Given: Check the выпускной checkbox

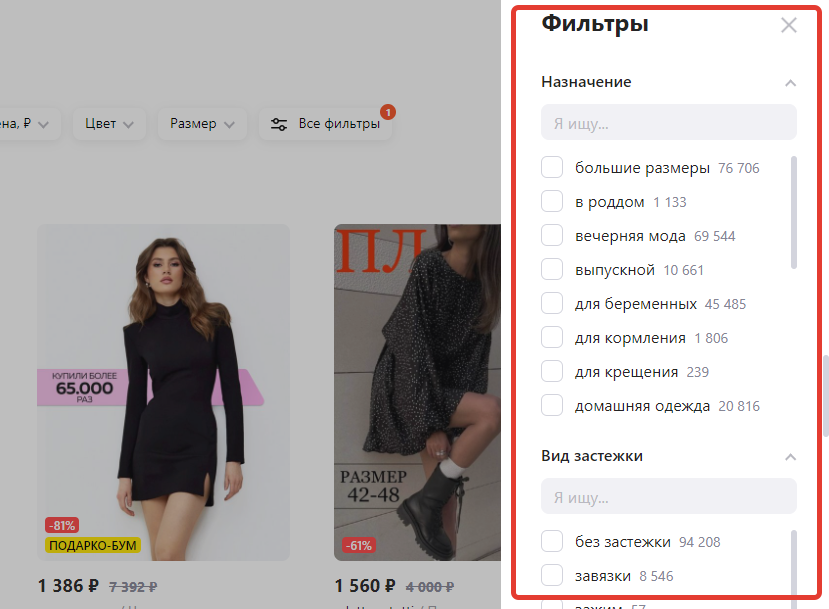Looking at the screenshot, I should click(x=551, y=269).
